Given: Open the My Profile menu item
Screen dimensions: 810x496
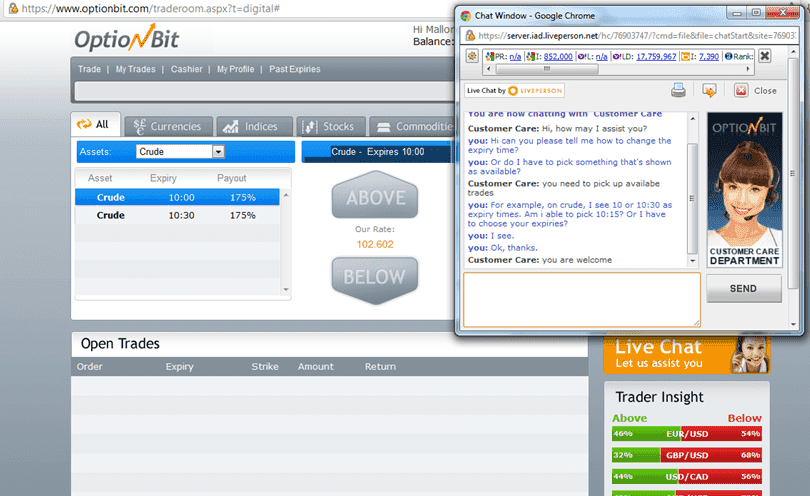Looking at the screenshot, I should point(236,69).
